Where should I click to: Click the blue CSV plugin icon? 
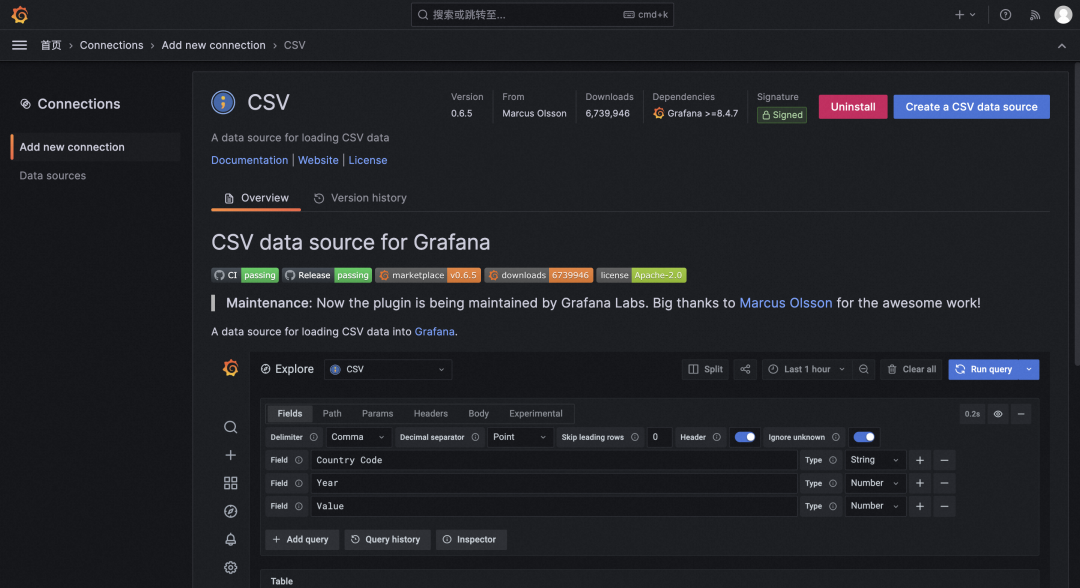pyautogui.click(x=222, y=101)
